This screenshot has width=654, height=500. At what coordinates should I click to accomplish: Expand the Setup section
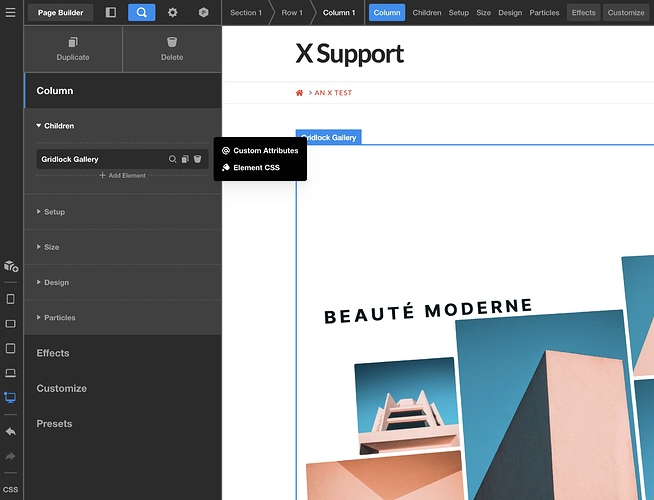[54, 212]
